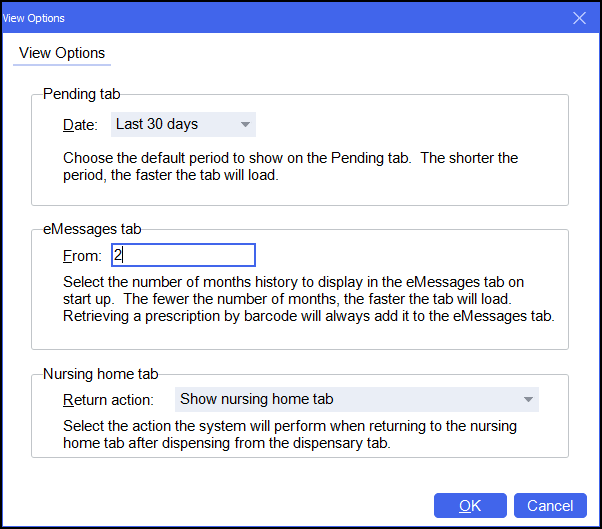The height and width of the screenshot is (529, 602).
Task: Select the View Options tab
Action: 62,53
